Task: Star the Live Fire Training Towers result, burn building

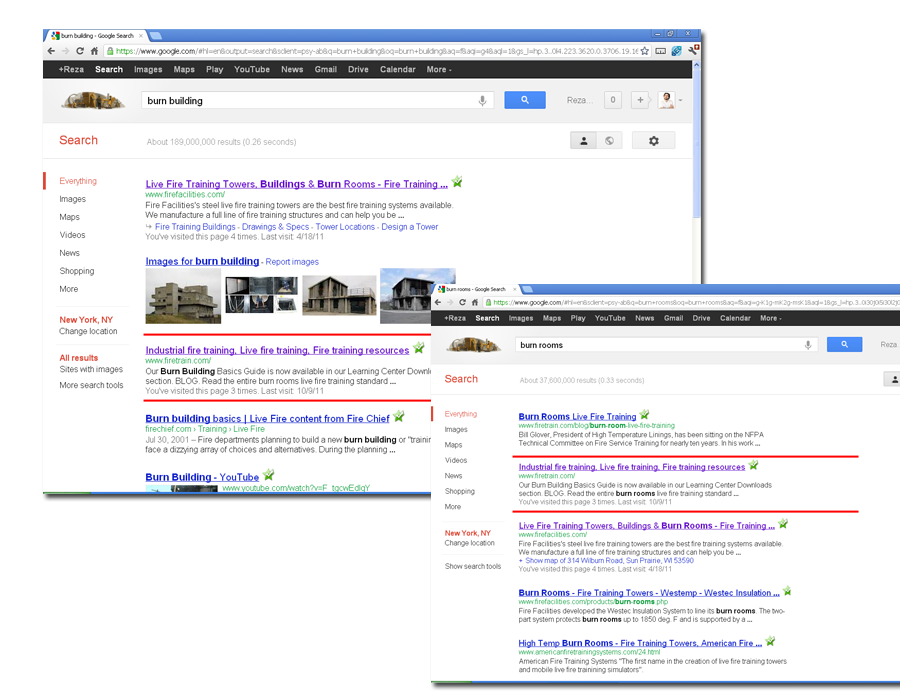Action: pyautogui.click(x=457, y=182)
